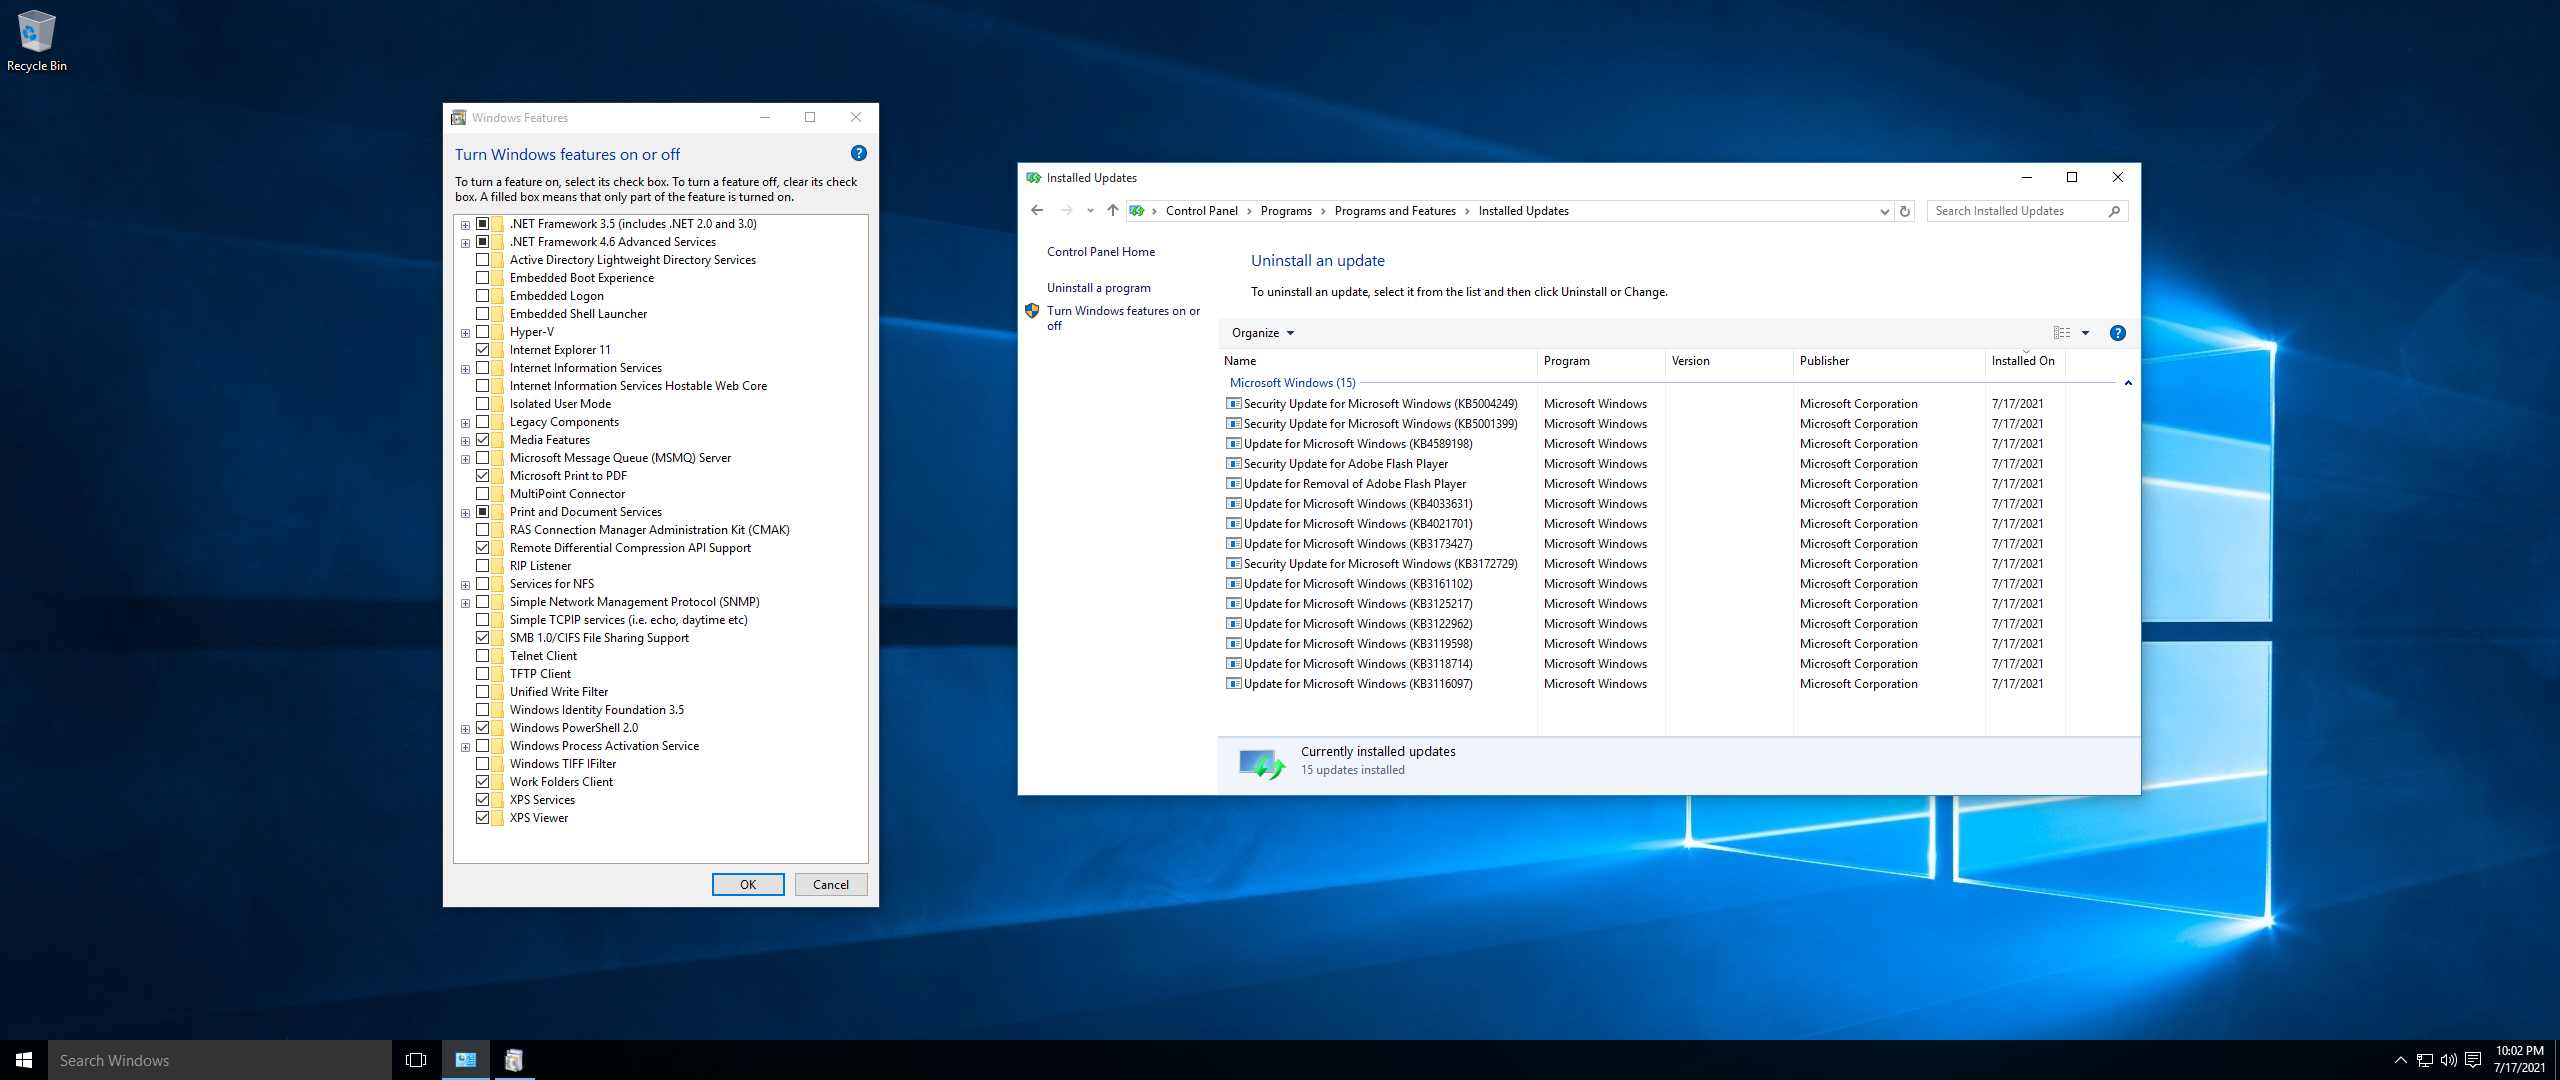Collapse the Microsoft Windows (15) group
This screenshot has width=2560, height=1080.
tap(2127, 383)
